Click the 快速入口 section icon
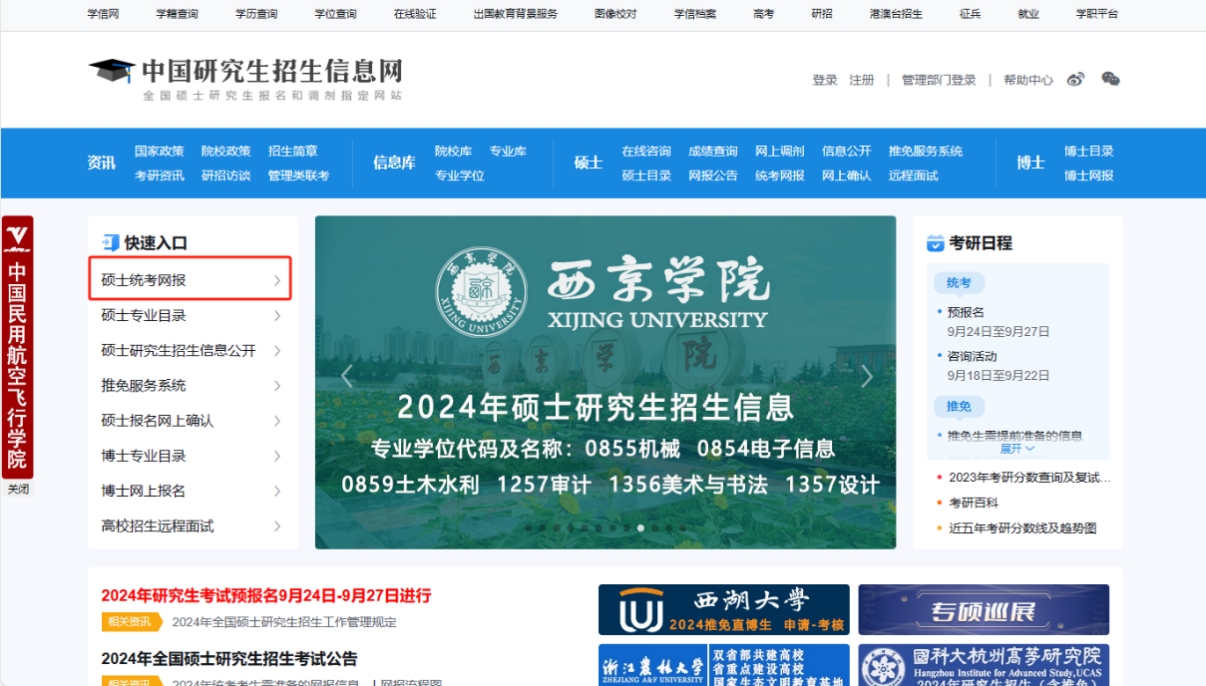 pyautogui.click(x=110, y=243)
